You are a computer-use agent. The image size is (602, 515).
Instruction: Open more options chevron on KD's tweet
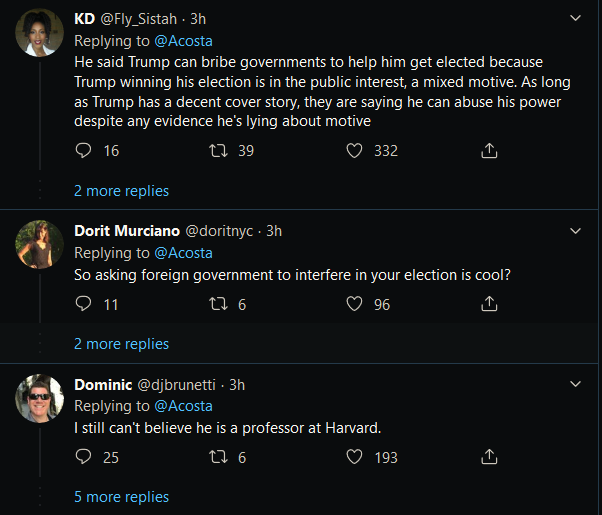pyautogui.click(x=575, y=18)
